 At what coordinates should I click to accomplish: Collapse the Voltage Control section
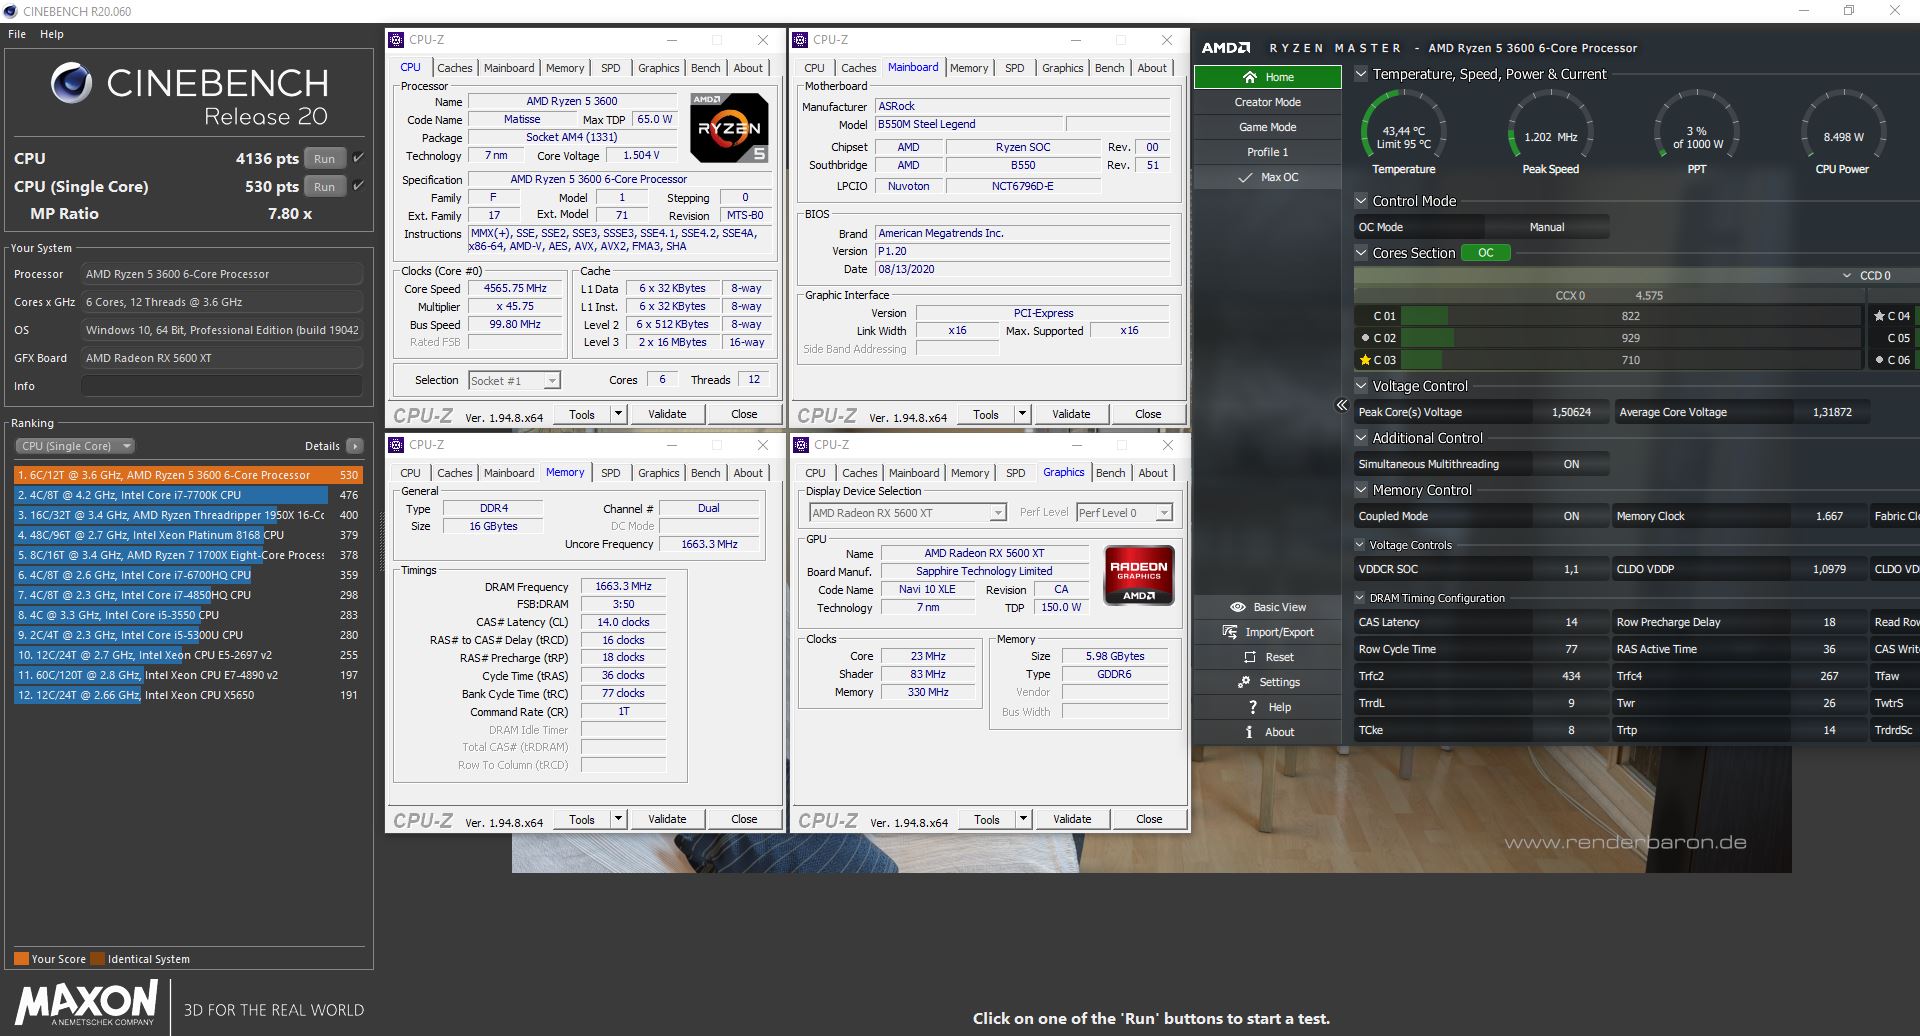point(1361,386)
